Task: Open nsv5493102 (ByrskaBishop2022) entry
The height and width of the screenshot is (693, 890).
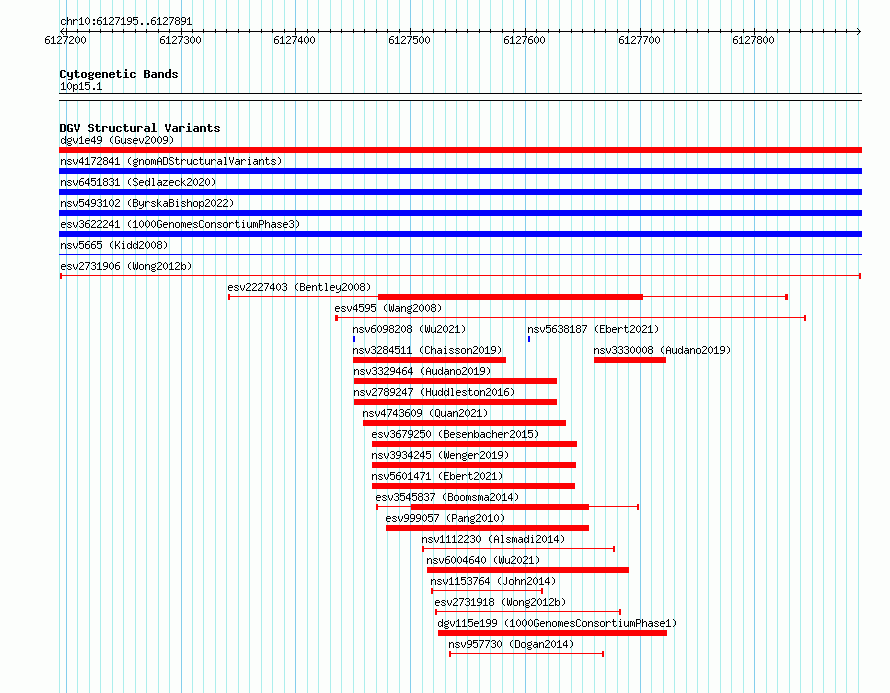Action: point(147,203)
